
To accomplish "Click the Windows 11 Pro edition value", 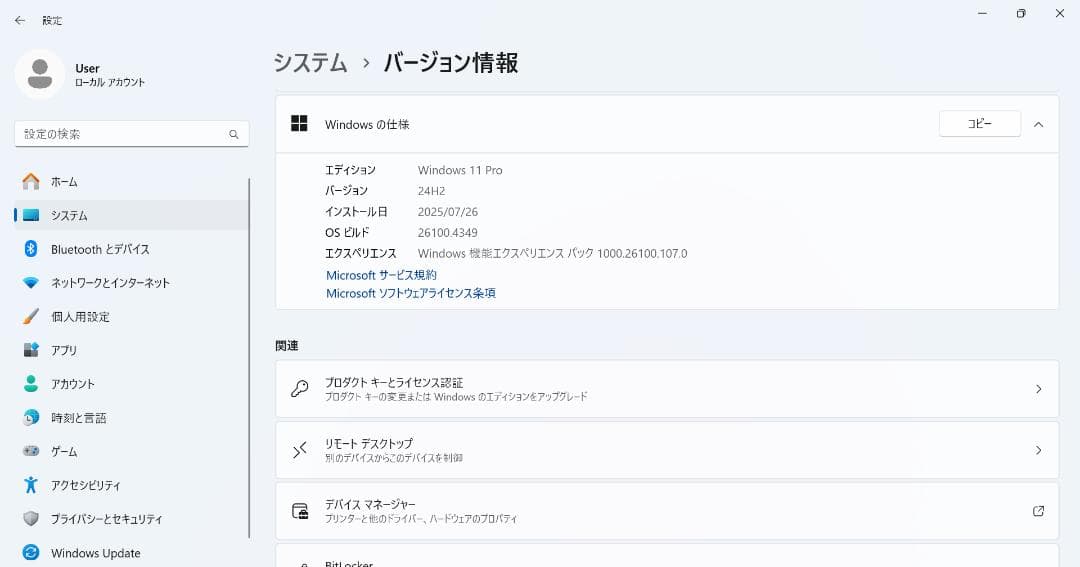I will [x=460, y=170].
